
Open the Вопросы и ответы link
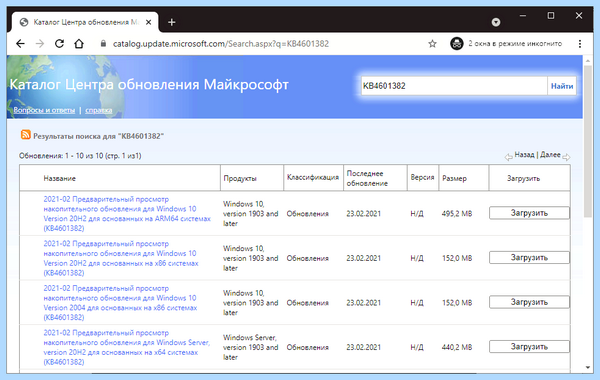pyautogui.click(x=44, y=110)
